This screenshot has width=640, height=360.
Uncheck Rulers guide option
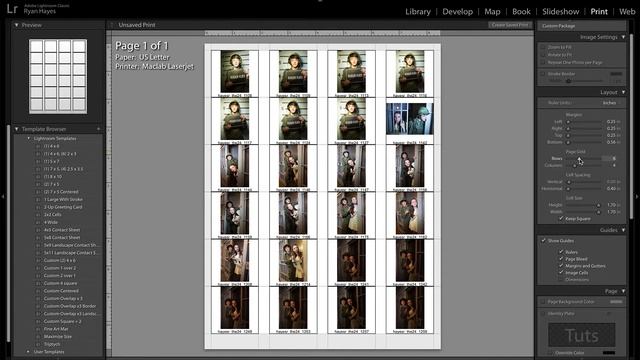[561, 252]
